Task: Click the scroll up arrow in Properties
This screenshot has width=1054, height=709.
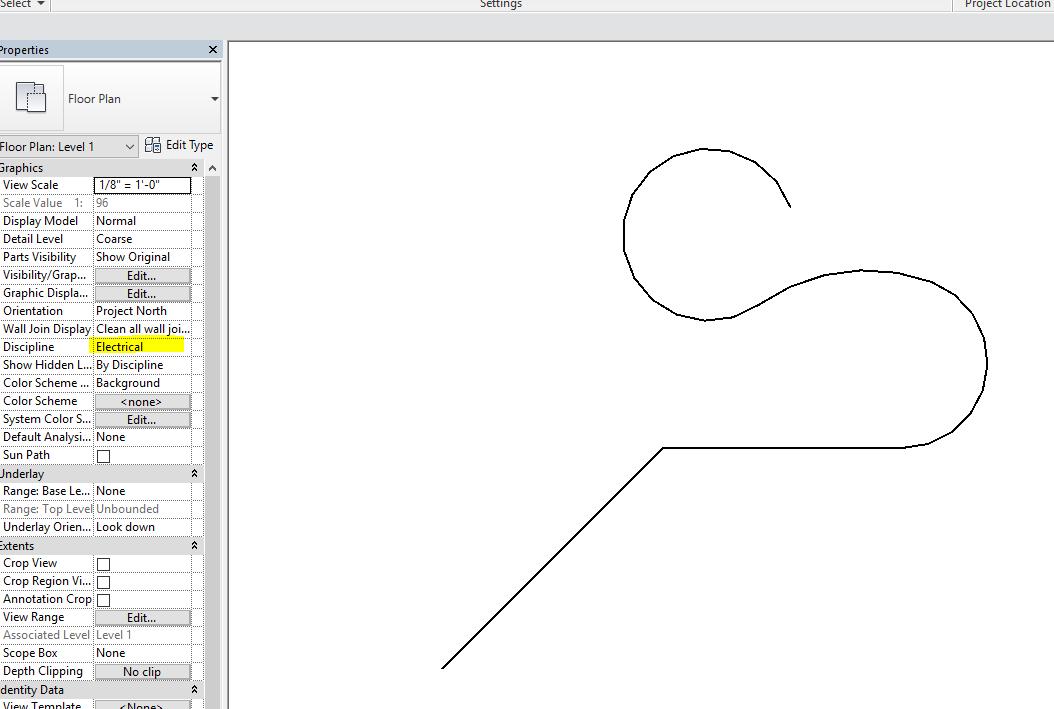Action: pyautogui.click(x=212, y=168)
